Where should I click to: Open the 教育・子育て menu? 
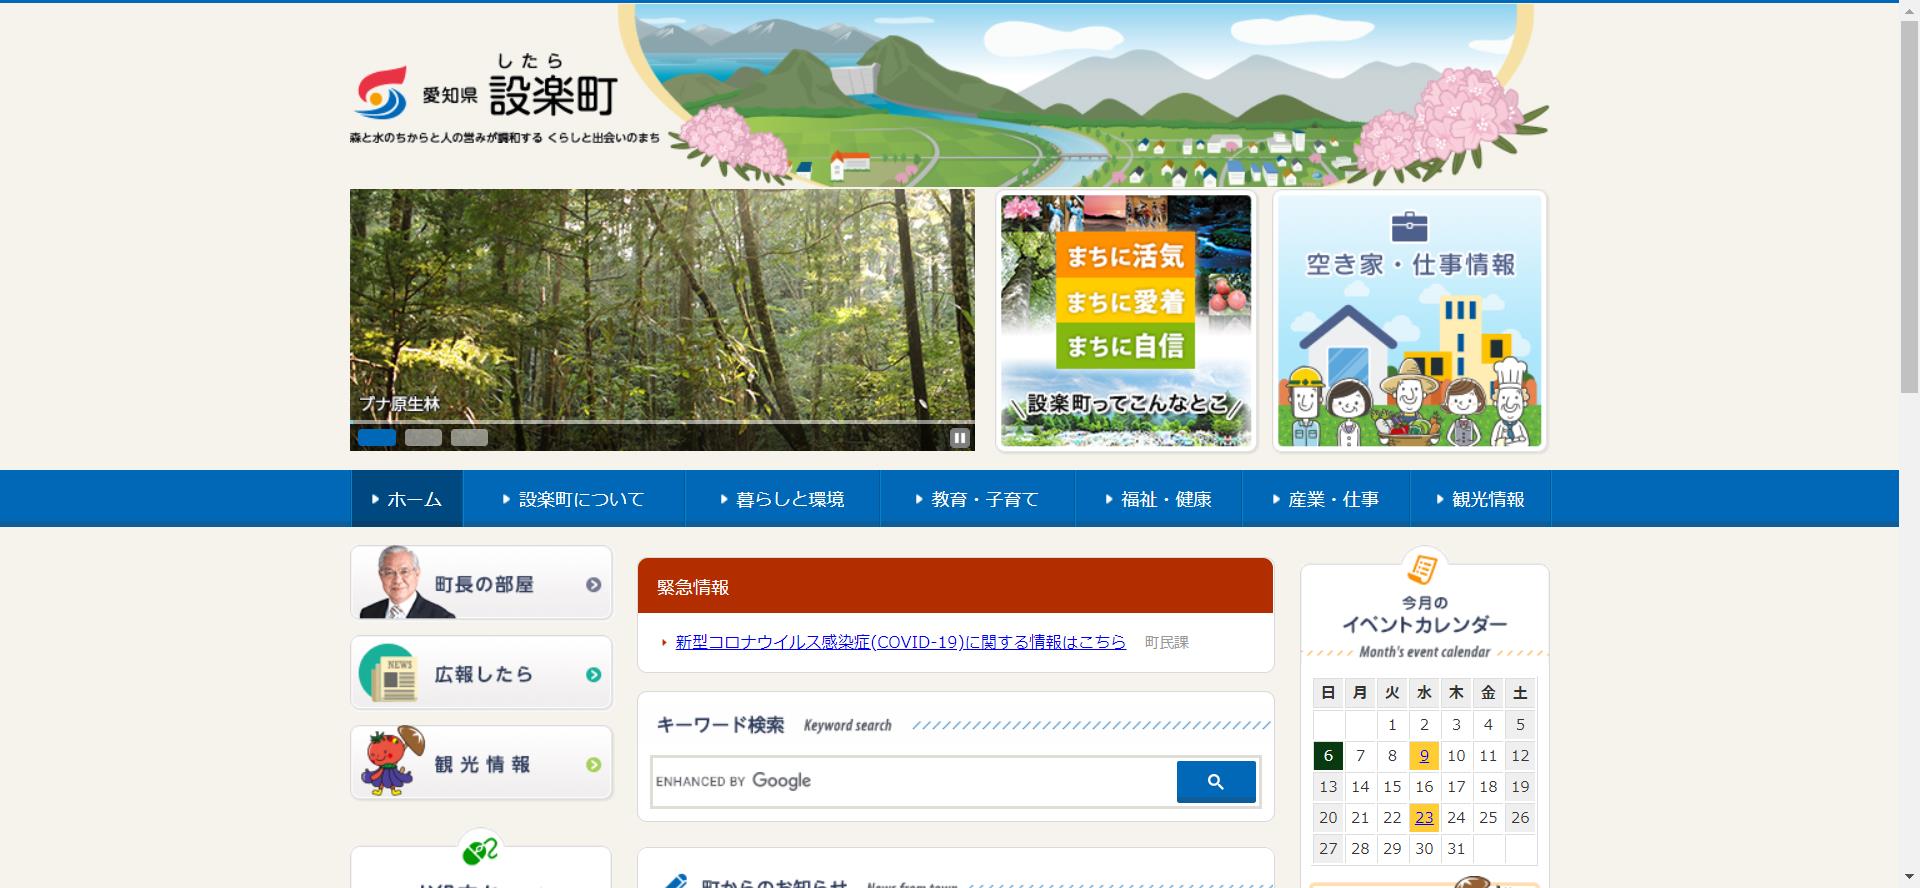(977, 499)
